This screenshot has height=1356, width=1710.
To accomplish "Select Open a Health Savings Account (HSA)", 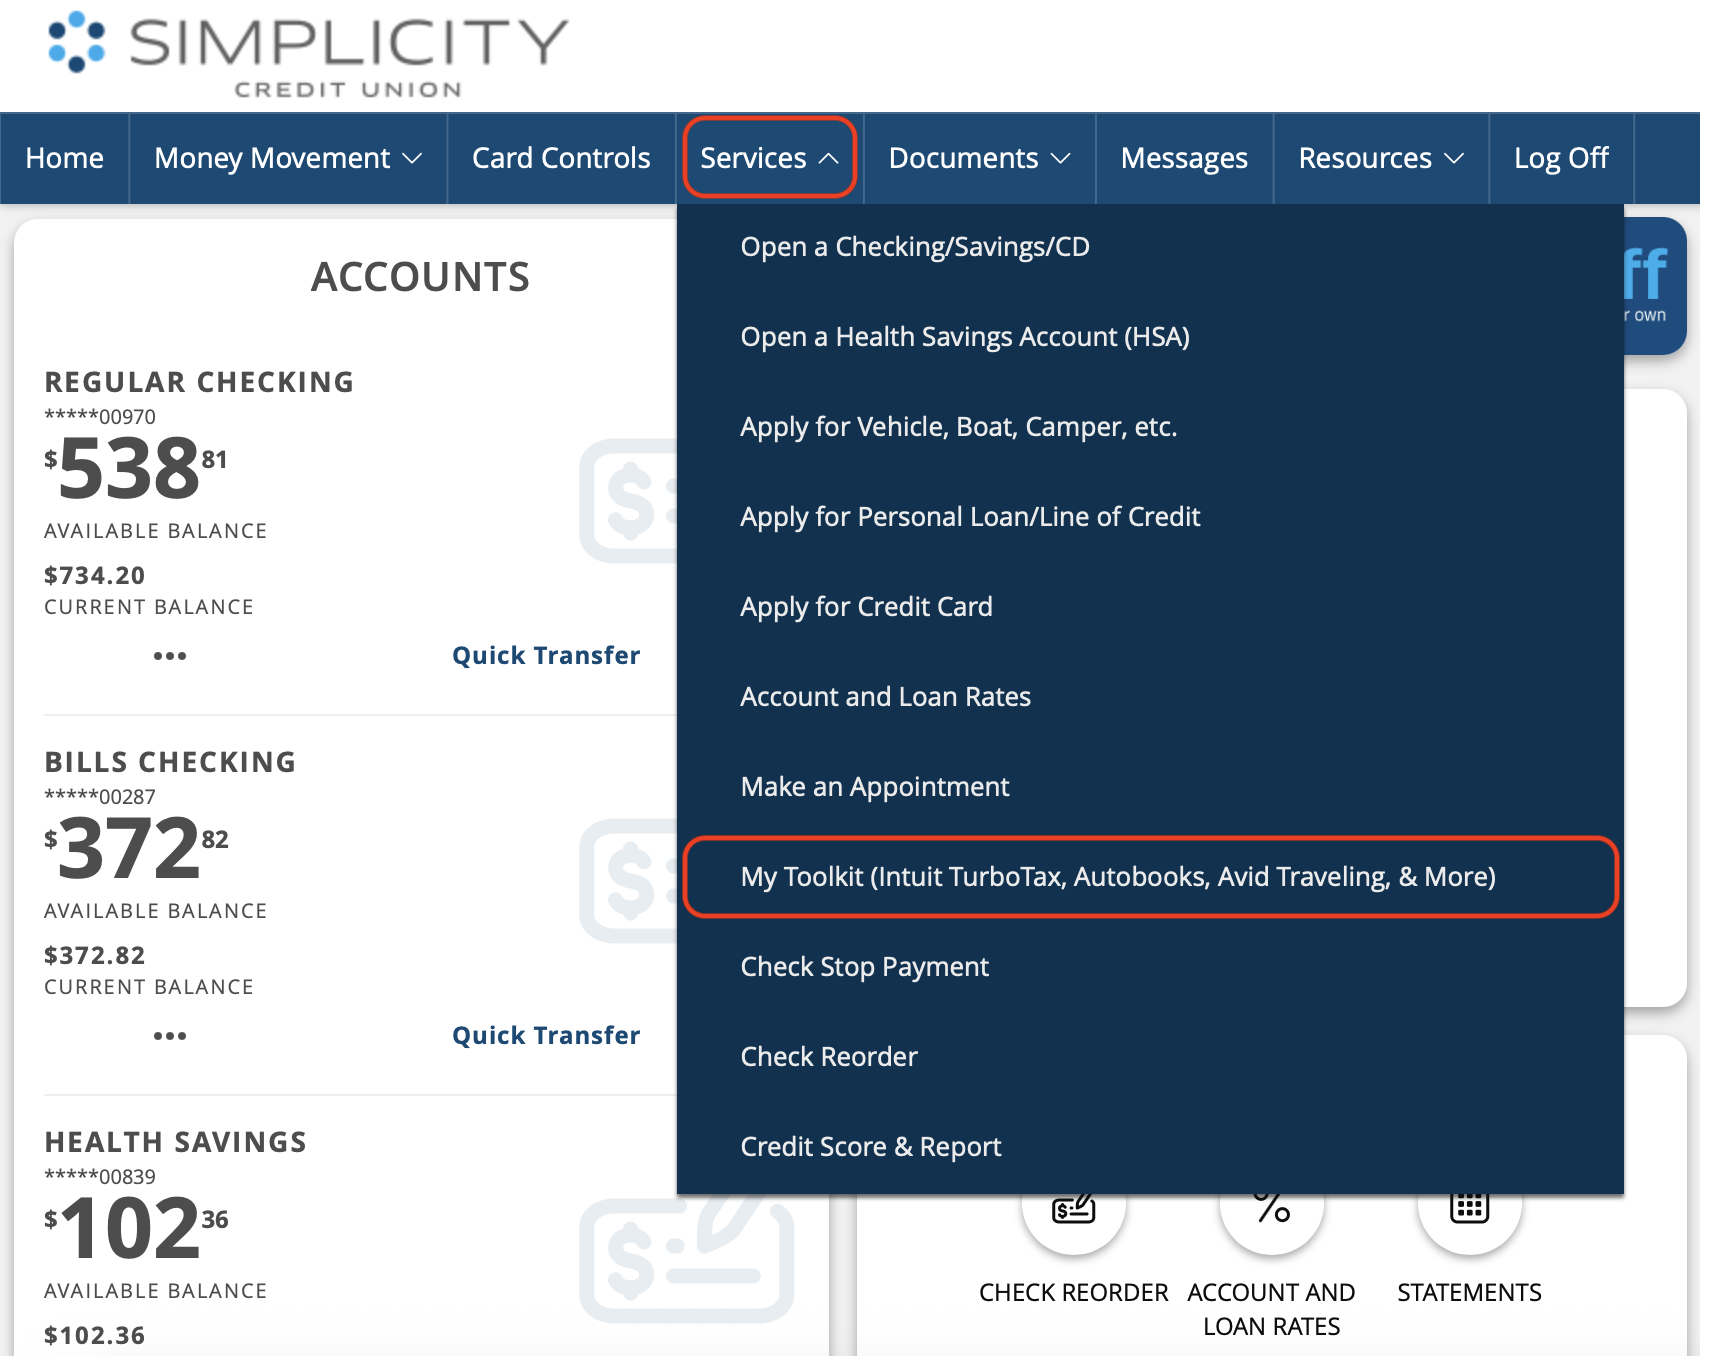I will point(964,337).
